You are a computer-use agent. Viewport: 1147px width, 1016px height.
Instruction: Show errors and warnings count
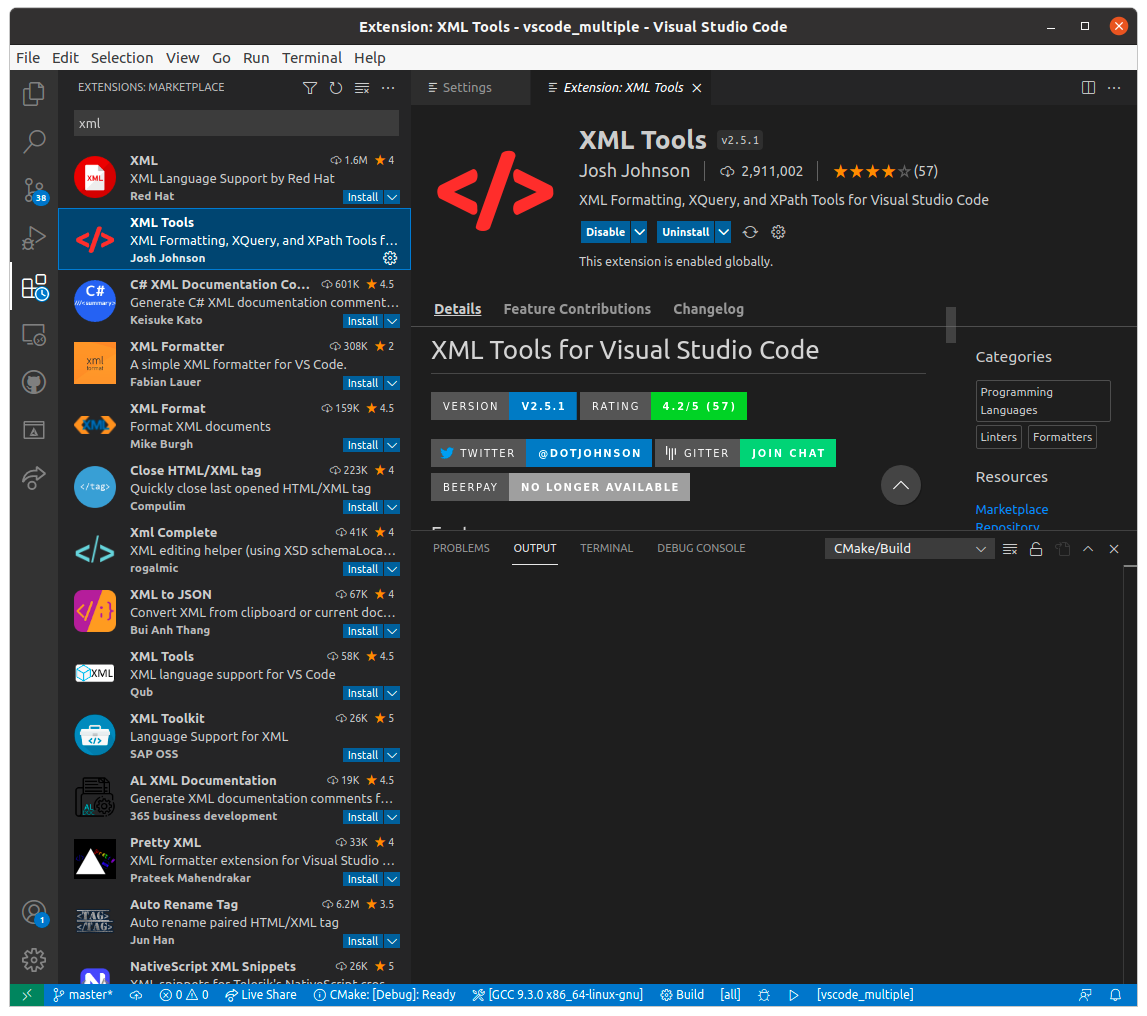tap(184, 995)
